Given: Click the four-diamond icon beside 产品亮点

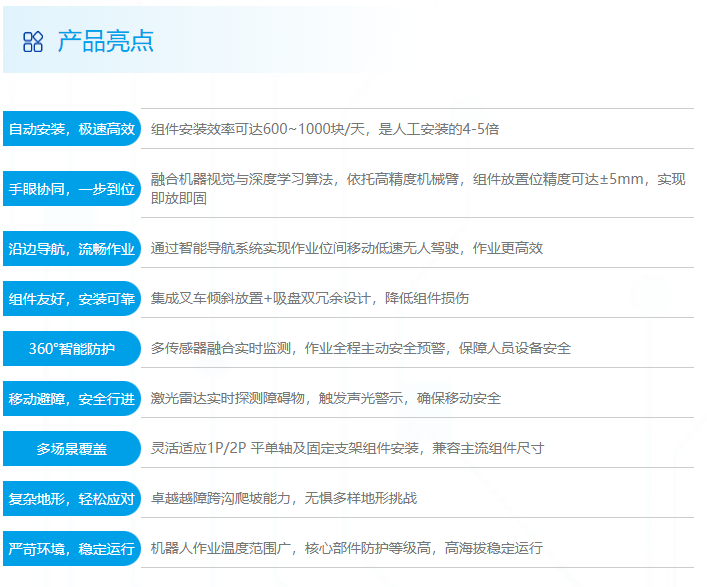Looking at the screenshot, I should [x=33, y=41].
